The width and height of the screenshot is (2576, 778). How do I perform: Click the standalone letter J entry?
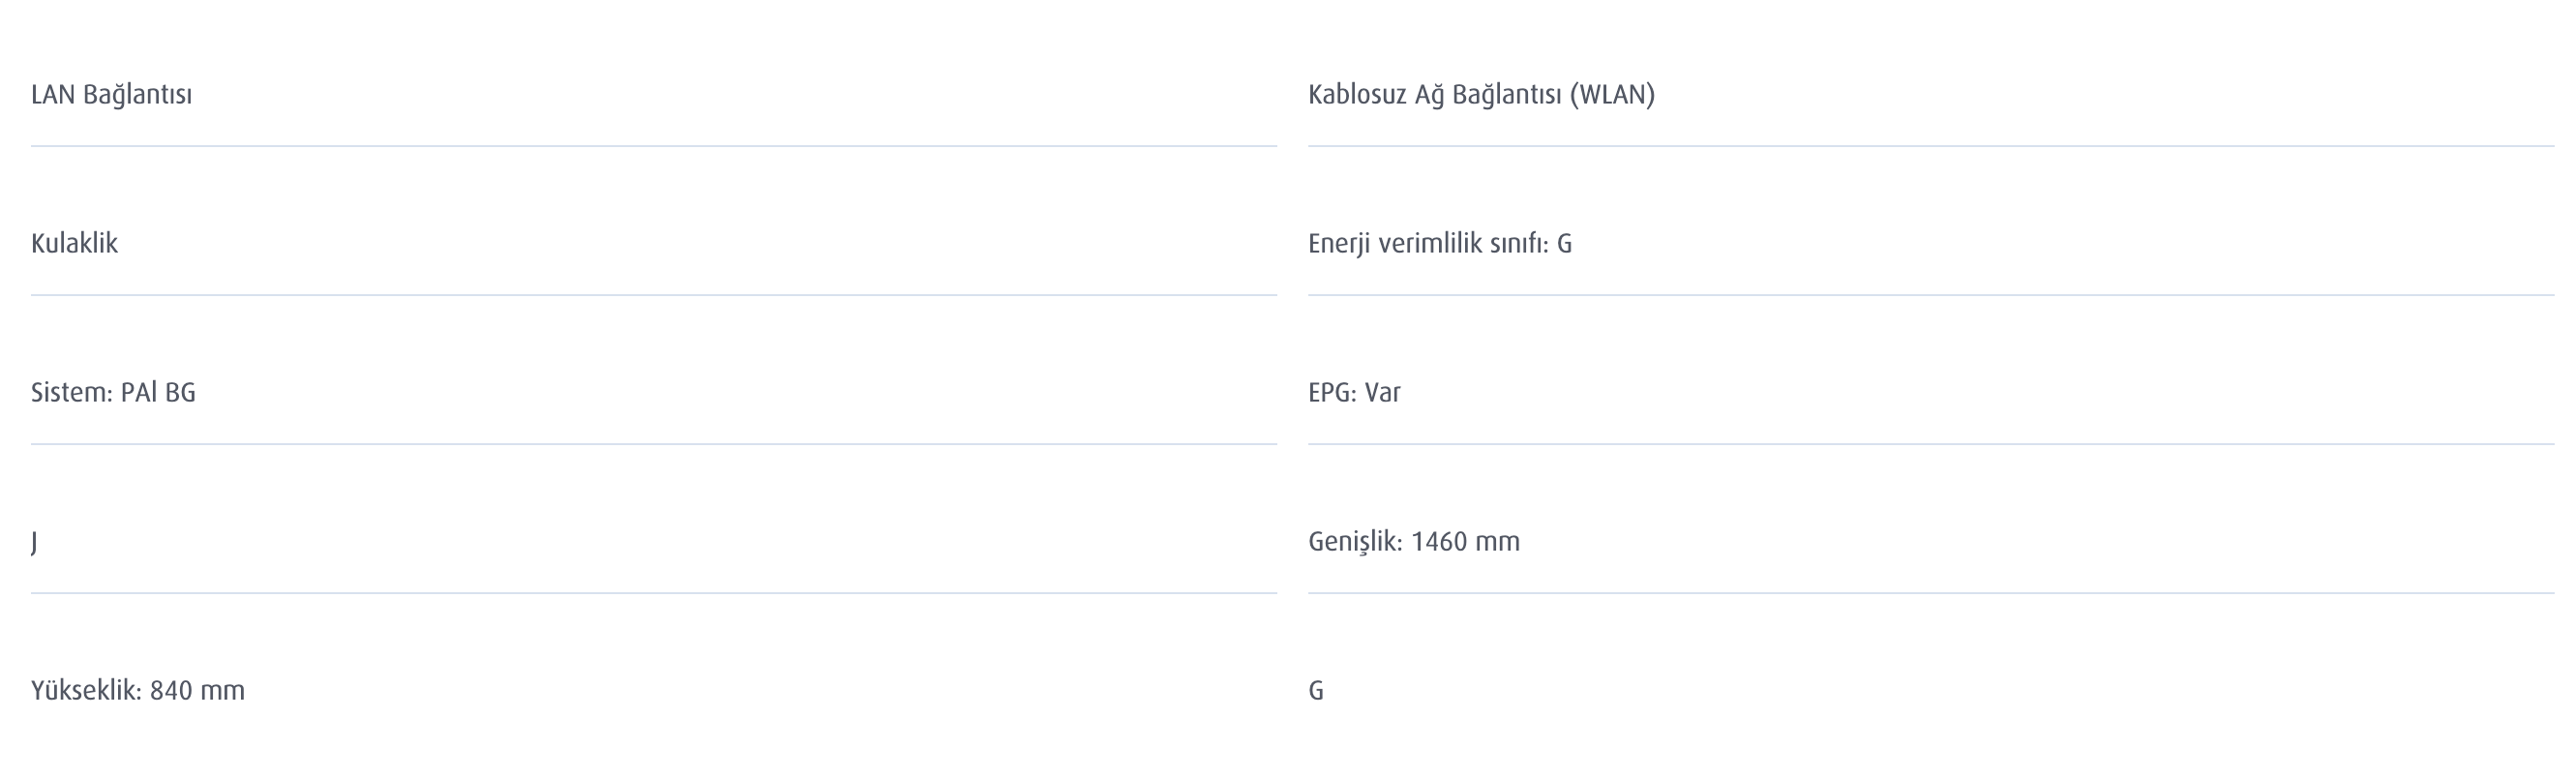34,542
